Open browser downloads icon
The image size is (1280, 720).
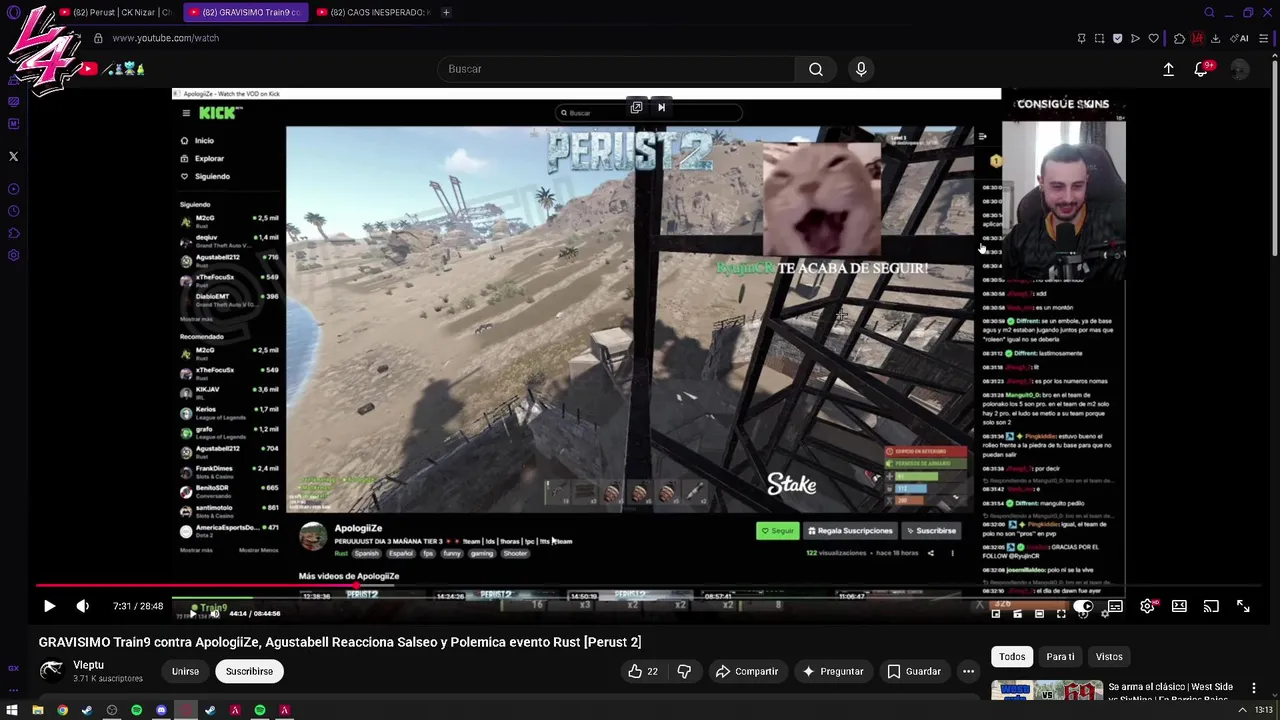click(1215, 38)
